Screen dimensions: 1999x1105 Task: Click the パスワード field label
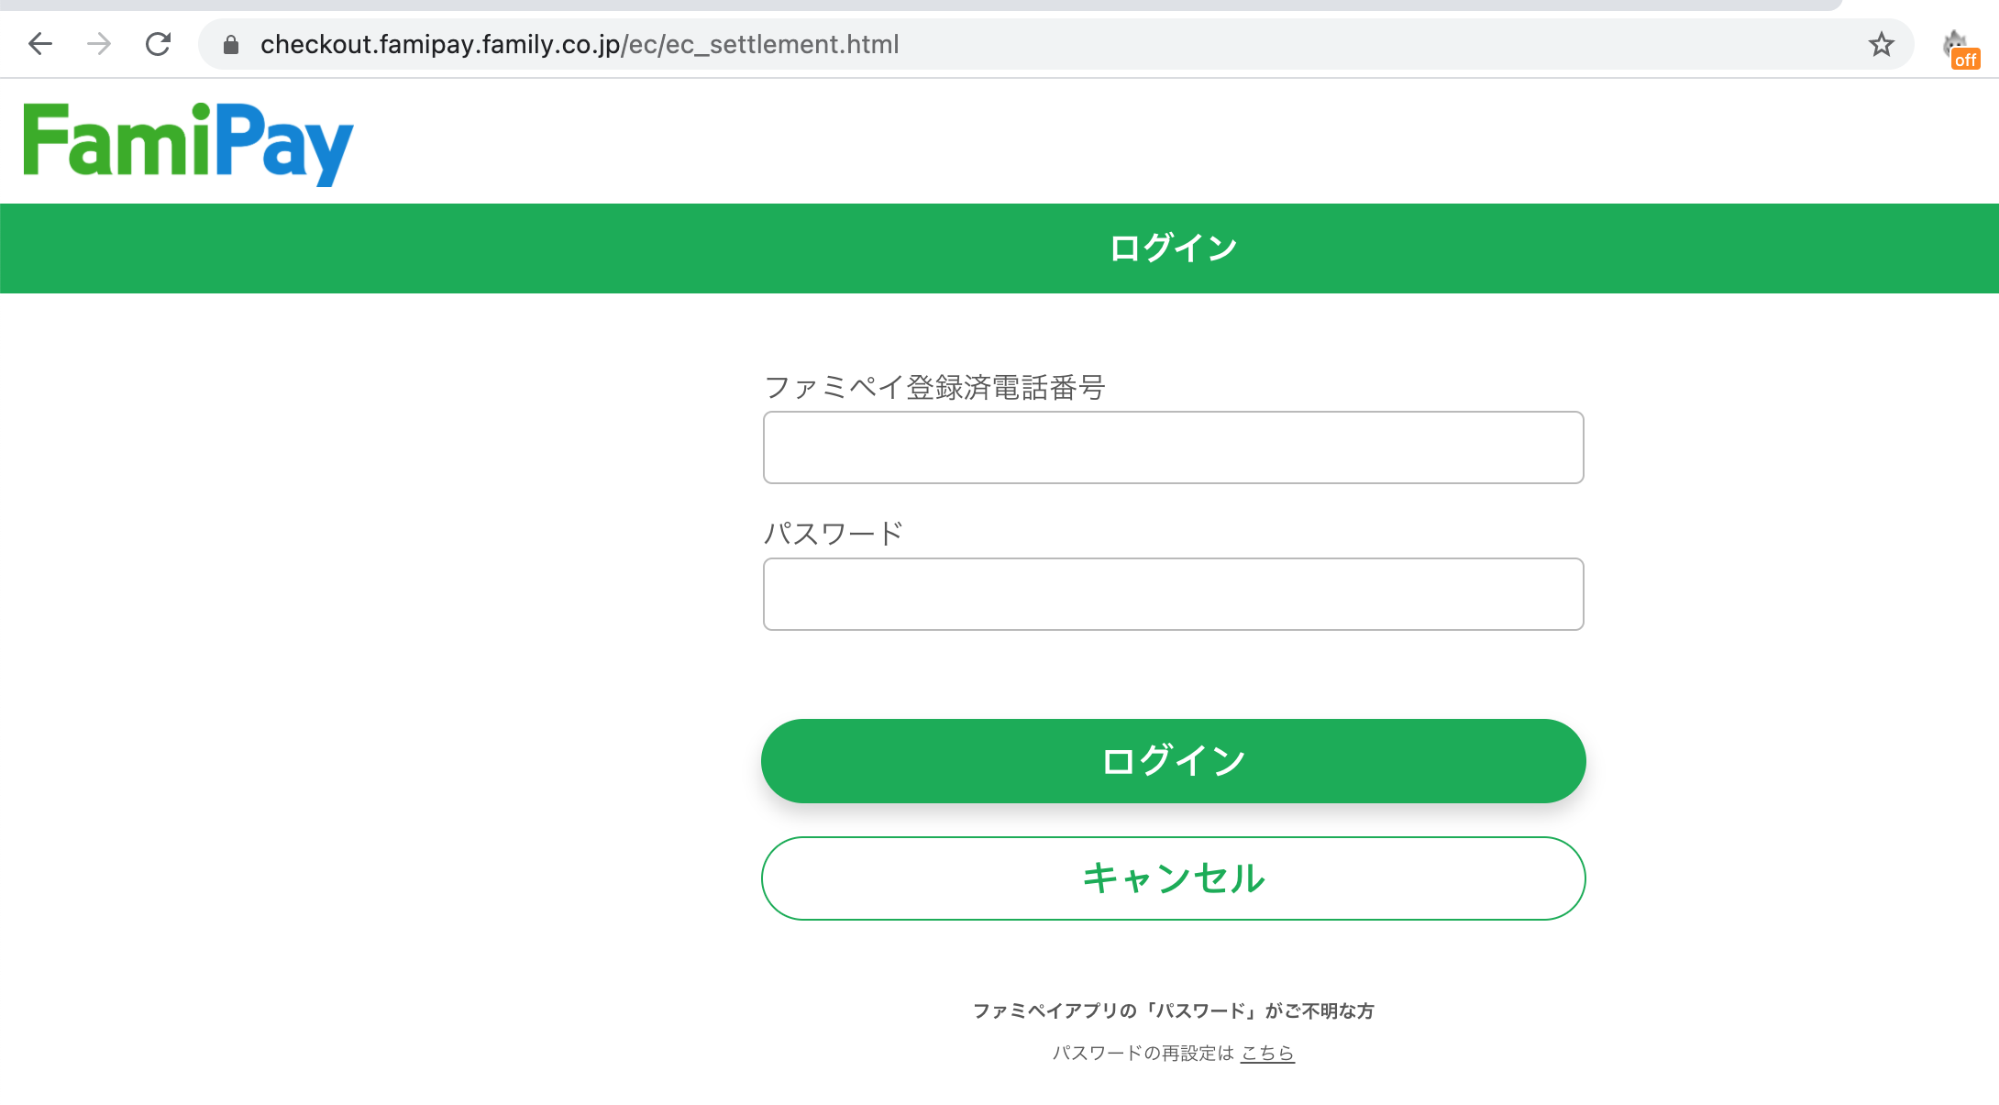[x=833, y=533]
